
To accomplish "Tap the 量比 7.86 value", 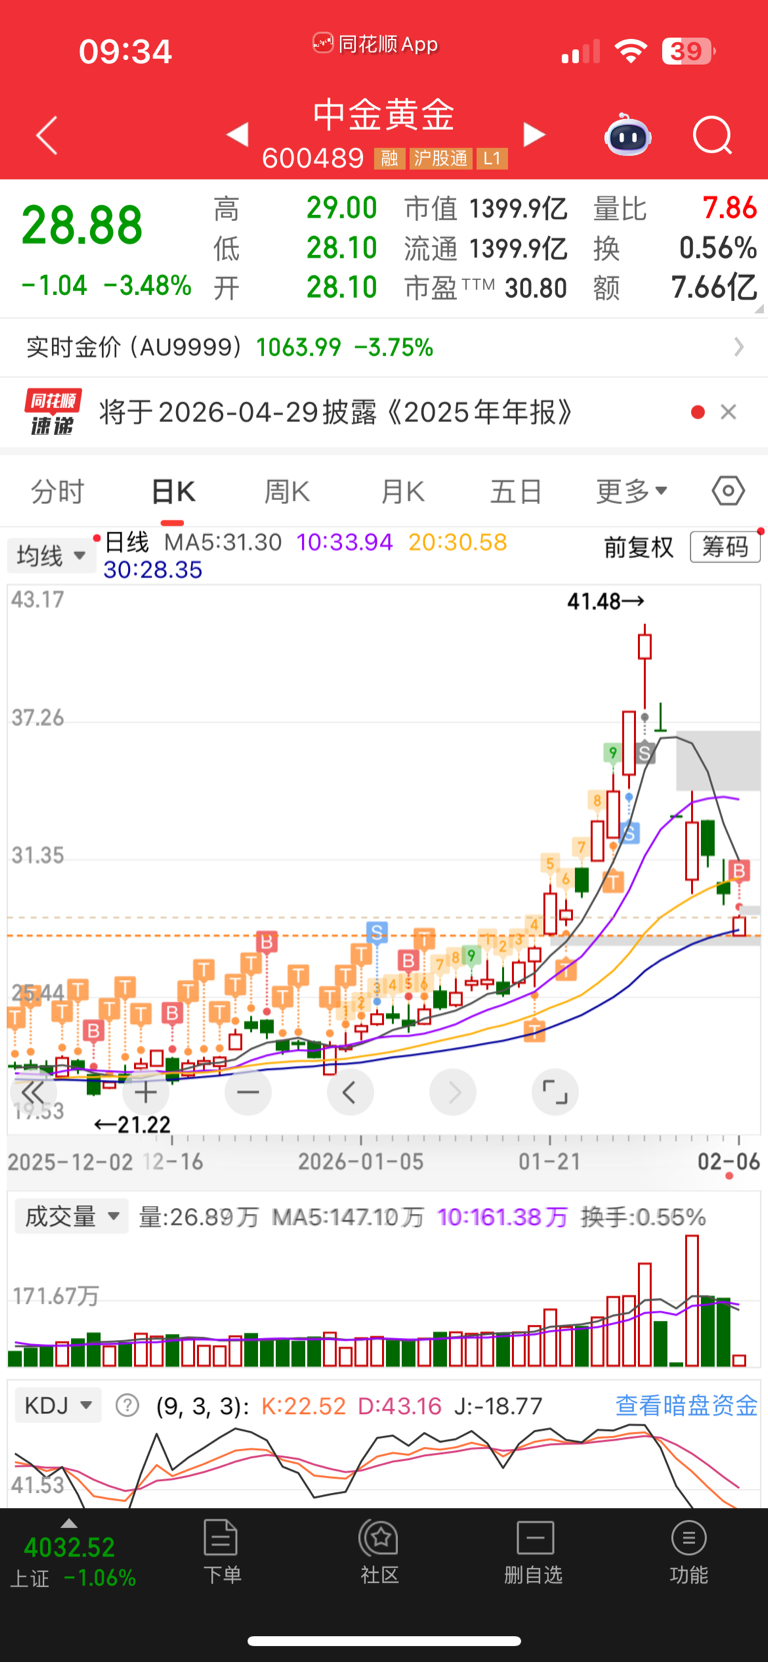I will (730, 207).
